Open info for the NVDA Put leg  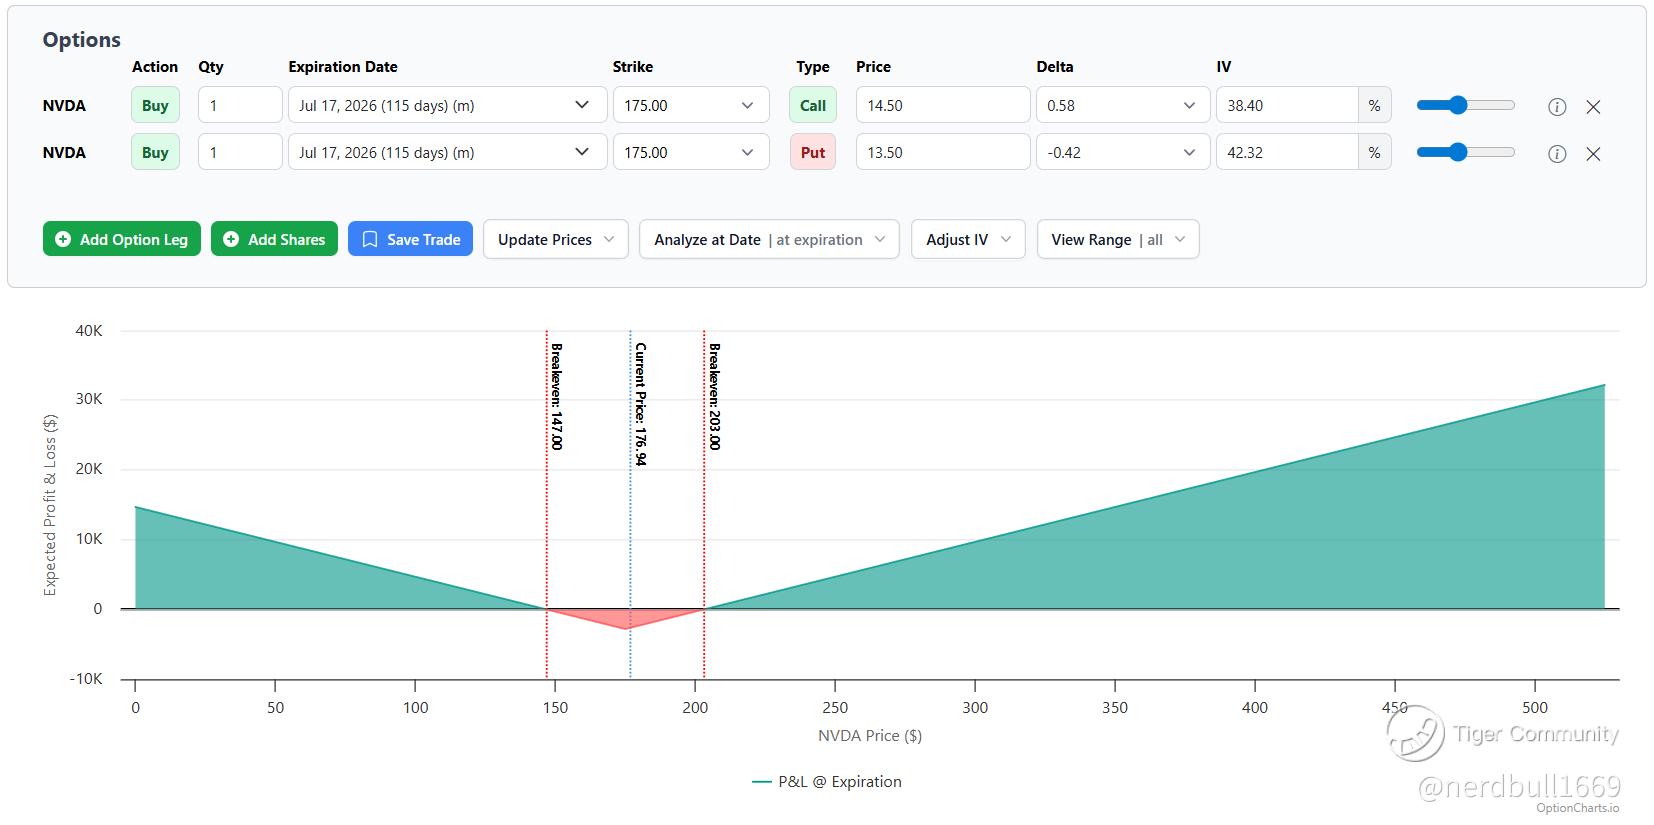pyautogui.click(x=1557, y=153)
